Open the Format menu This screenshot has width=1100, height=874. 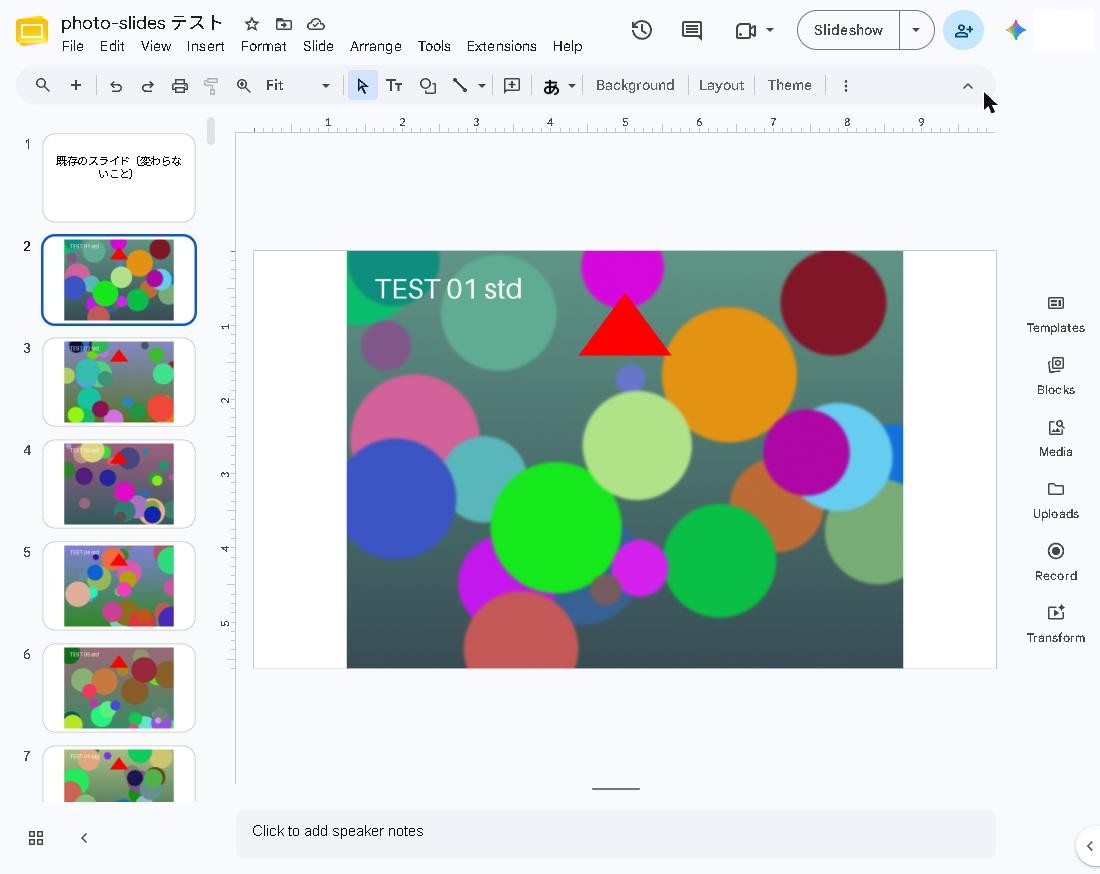click(x=263, y=46)
